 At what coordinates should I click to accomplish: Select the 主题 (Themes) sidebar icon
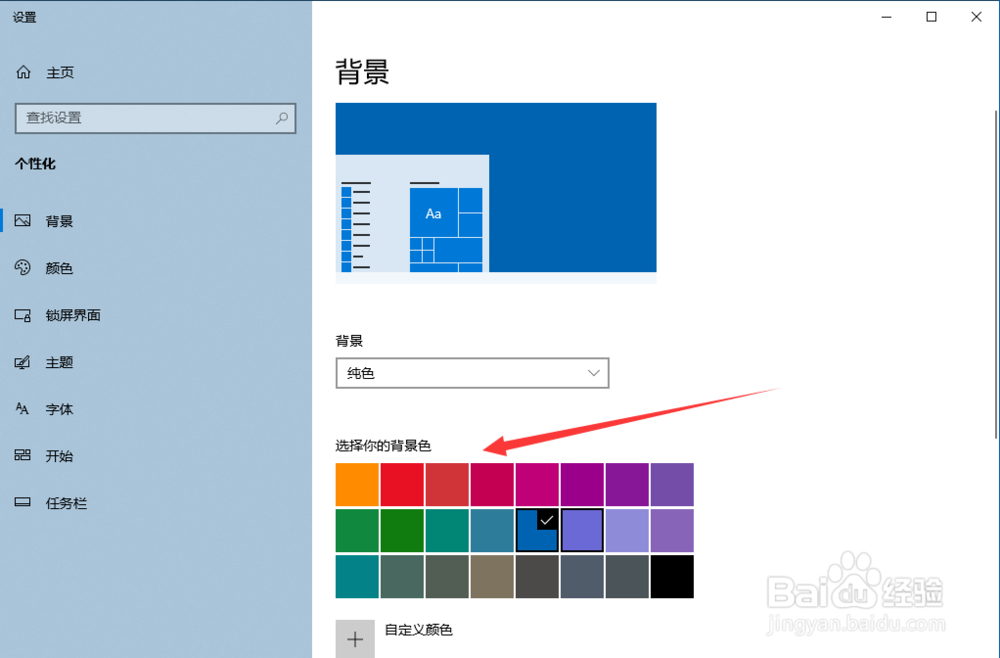28,362
